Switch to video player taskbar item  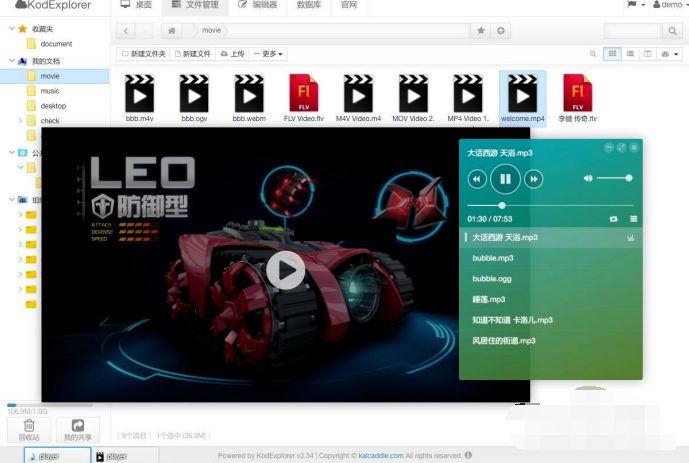point(125,456)
